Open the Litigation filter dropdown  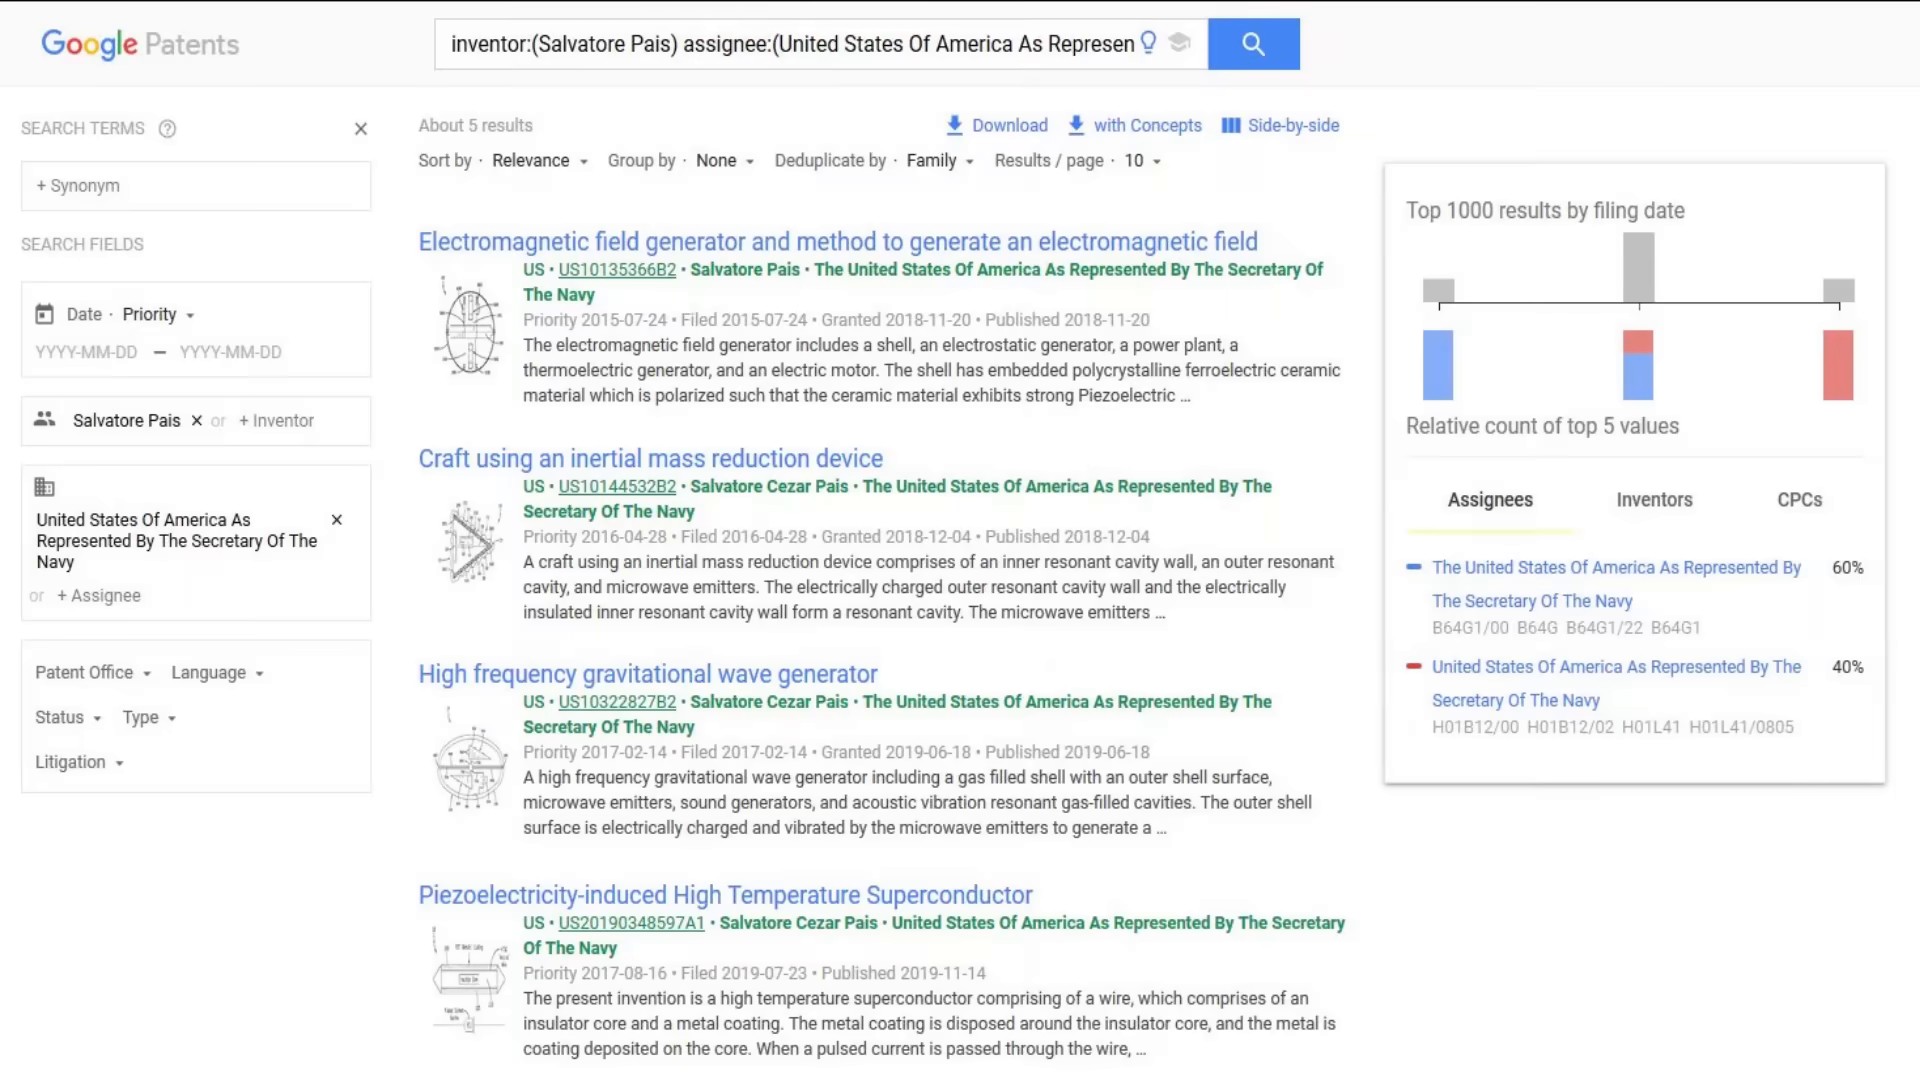(79, 763)
